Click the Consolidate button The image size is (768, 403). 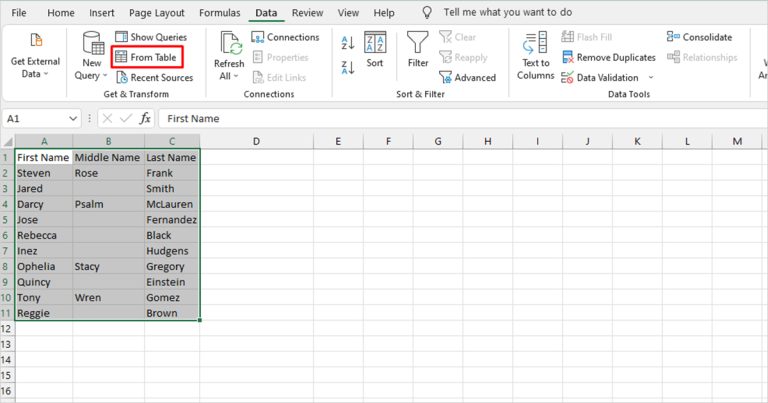click(699, 37)
